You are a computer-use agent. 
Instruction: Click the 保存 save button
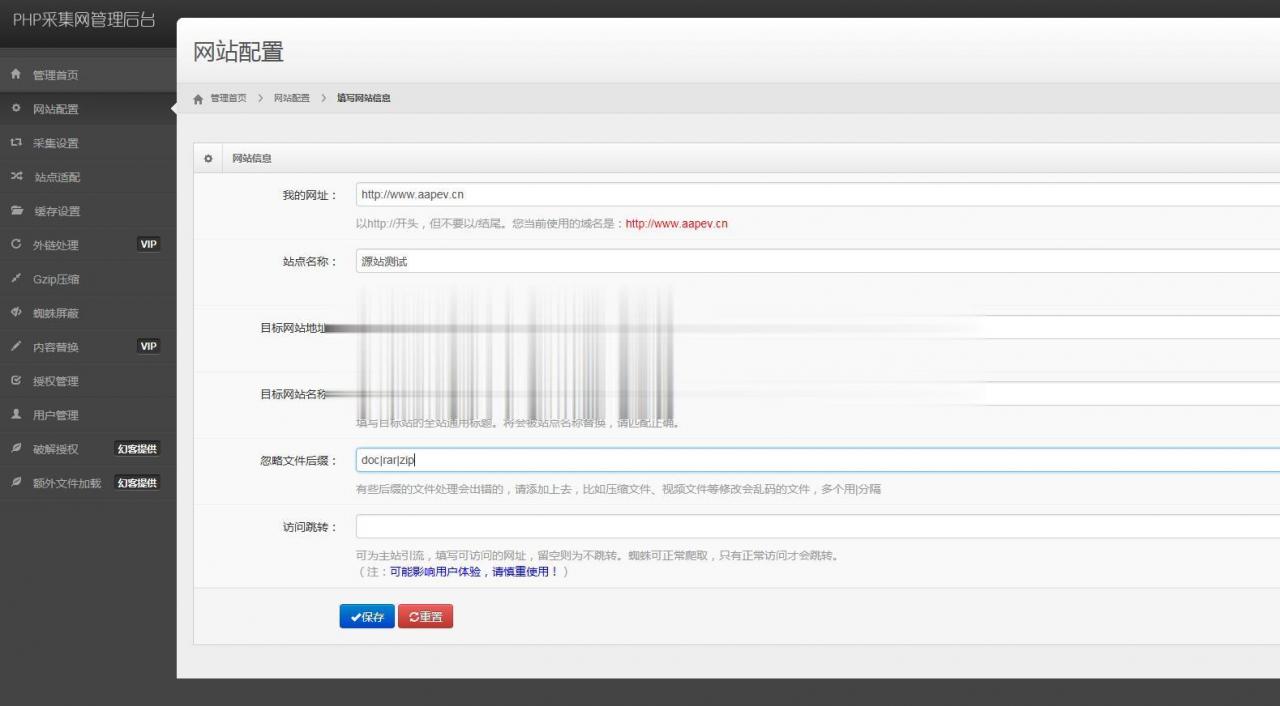[x=367, y=617]
